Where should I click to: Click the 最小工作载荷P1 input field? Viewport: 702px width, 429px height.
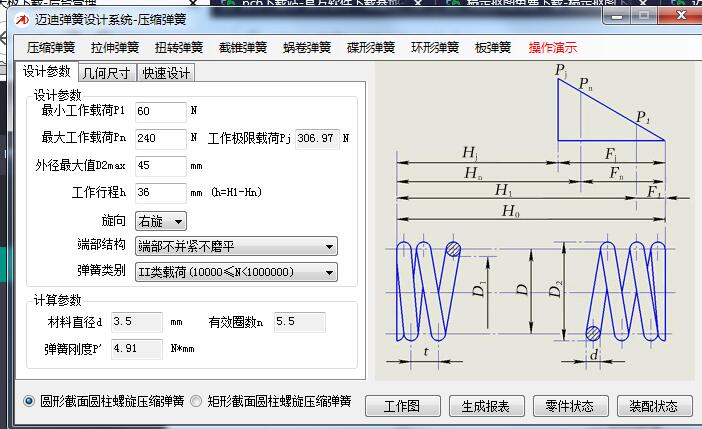[160, 112]
